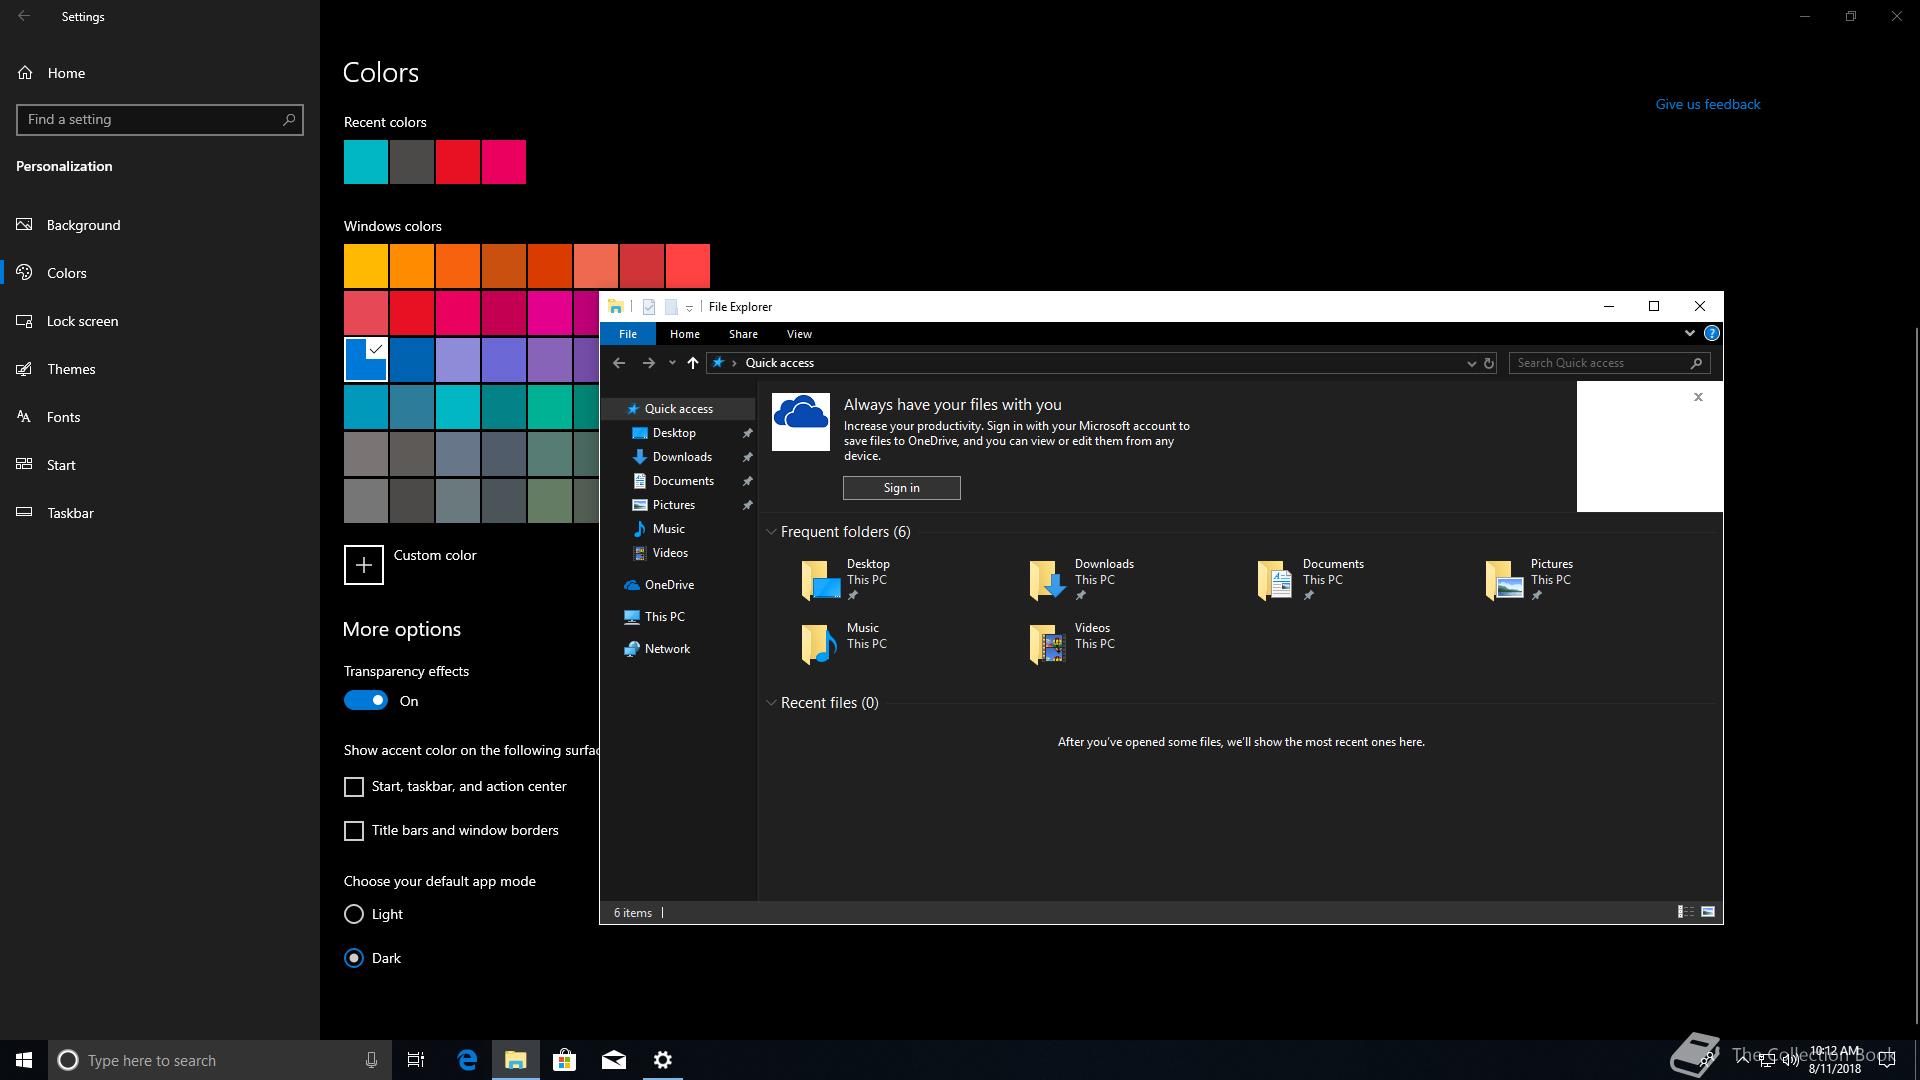This screenshot has height=1080, width=1920.
Task: Turn off Transparency effects toggle
Action: [366, 701]
